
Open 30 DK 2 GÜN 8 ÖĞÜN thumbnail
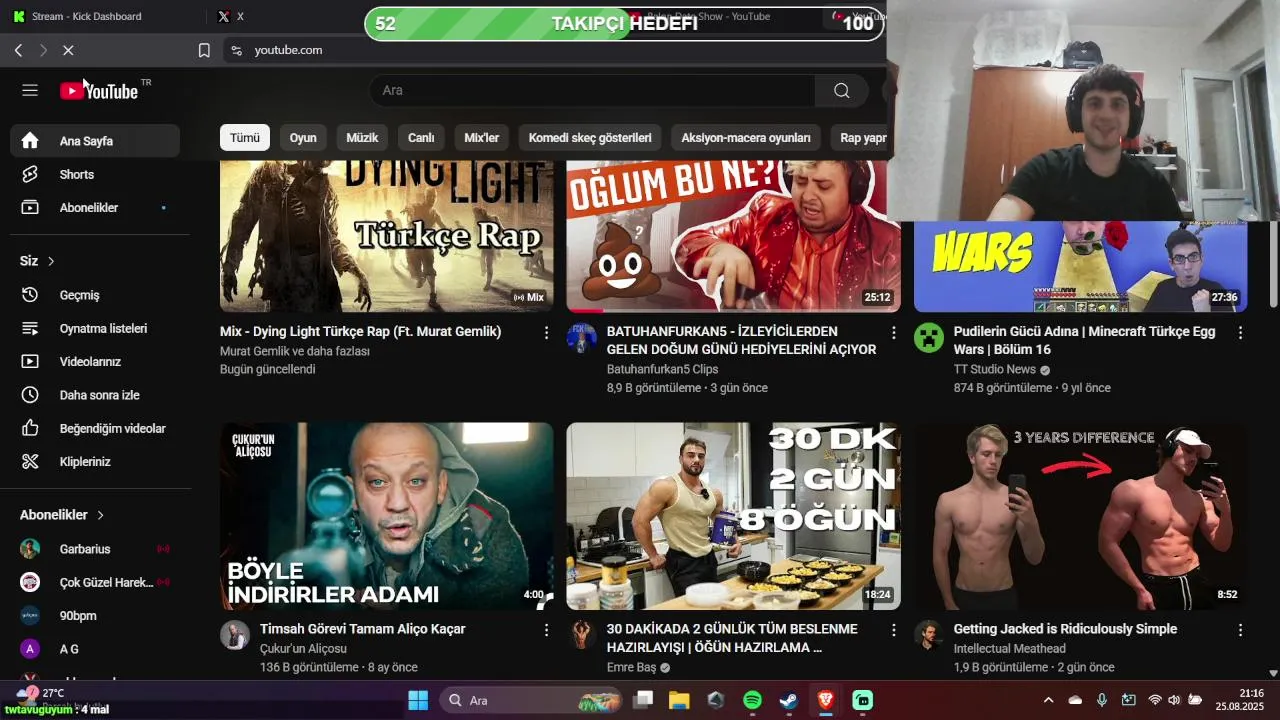point(733,516)
